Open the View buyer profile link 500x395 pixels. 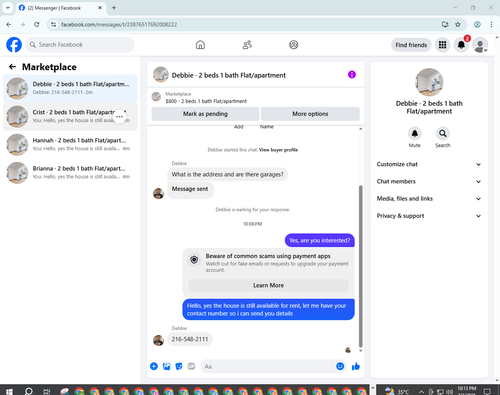click(278, 150)
